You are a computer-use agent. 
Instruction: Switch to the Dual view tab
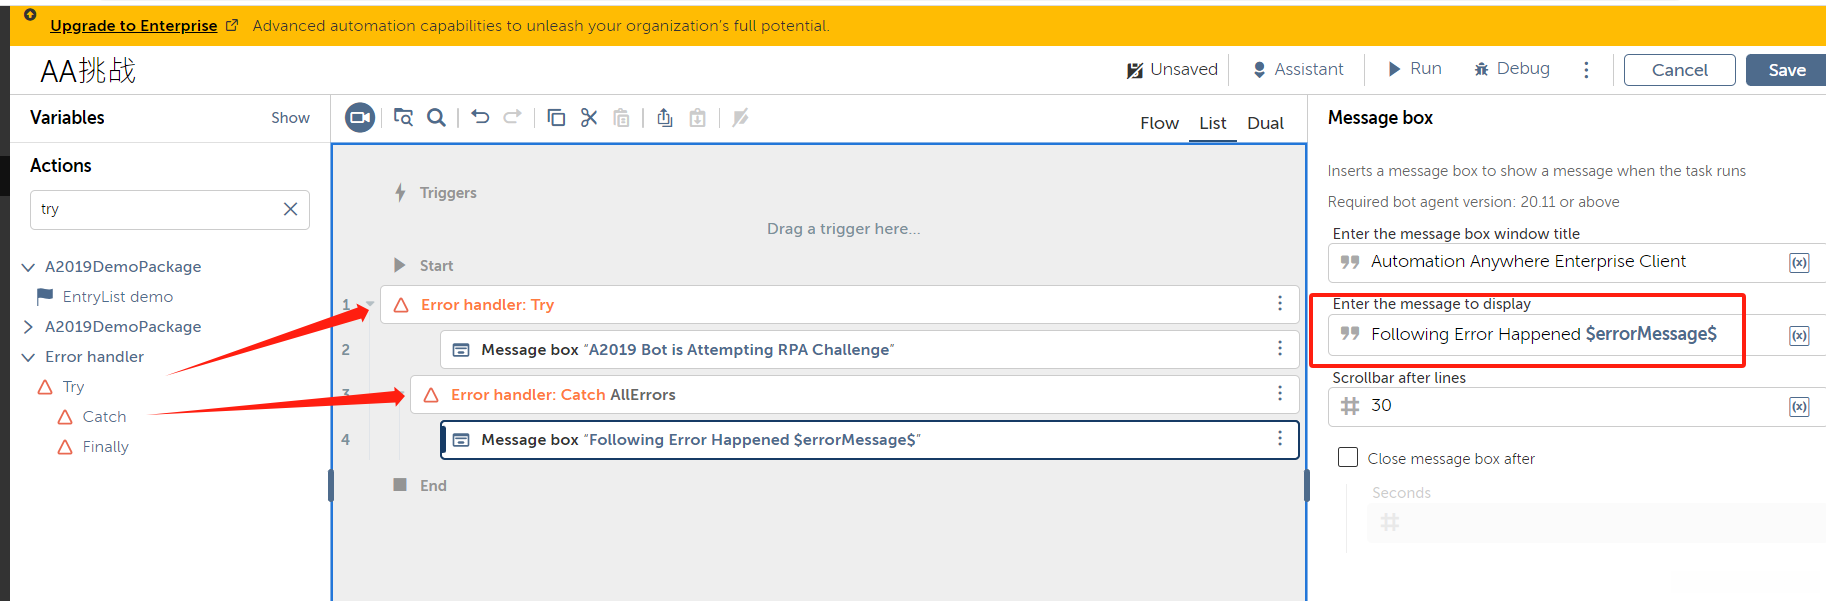pyautogui.click(x=1265, y=123)
